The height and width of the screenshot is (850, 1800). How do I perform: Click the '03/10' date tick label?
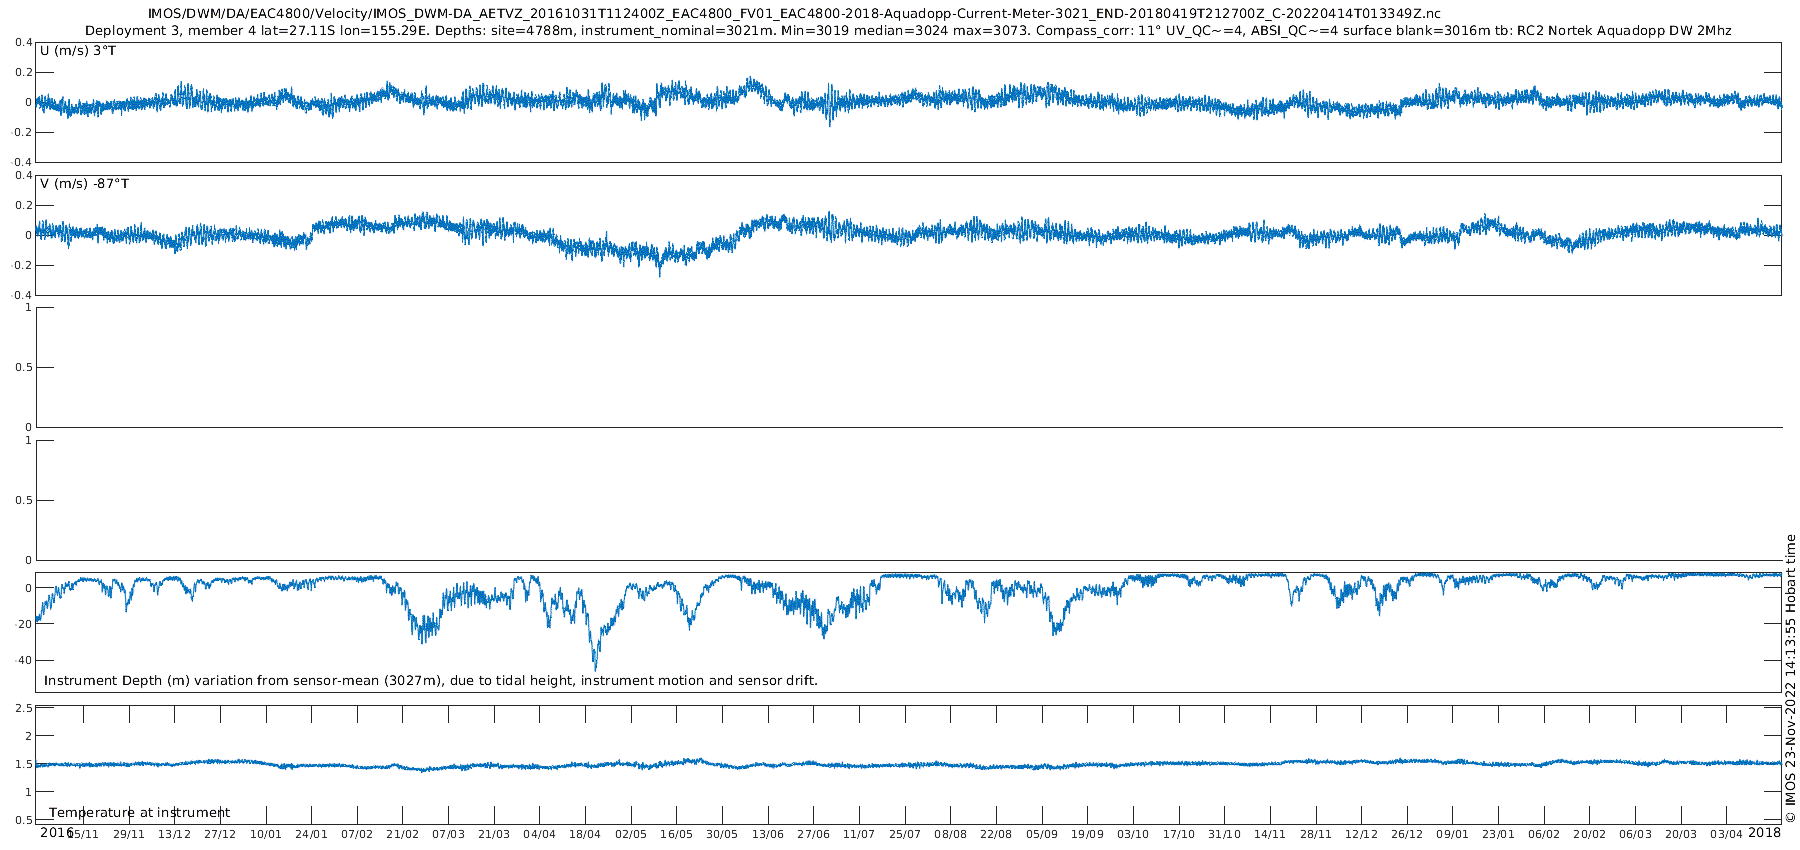(1133, 834)
